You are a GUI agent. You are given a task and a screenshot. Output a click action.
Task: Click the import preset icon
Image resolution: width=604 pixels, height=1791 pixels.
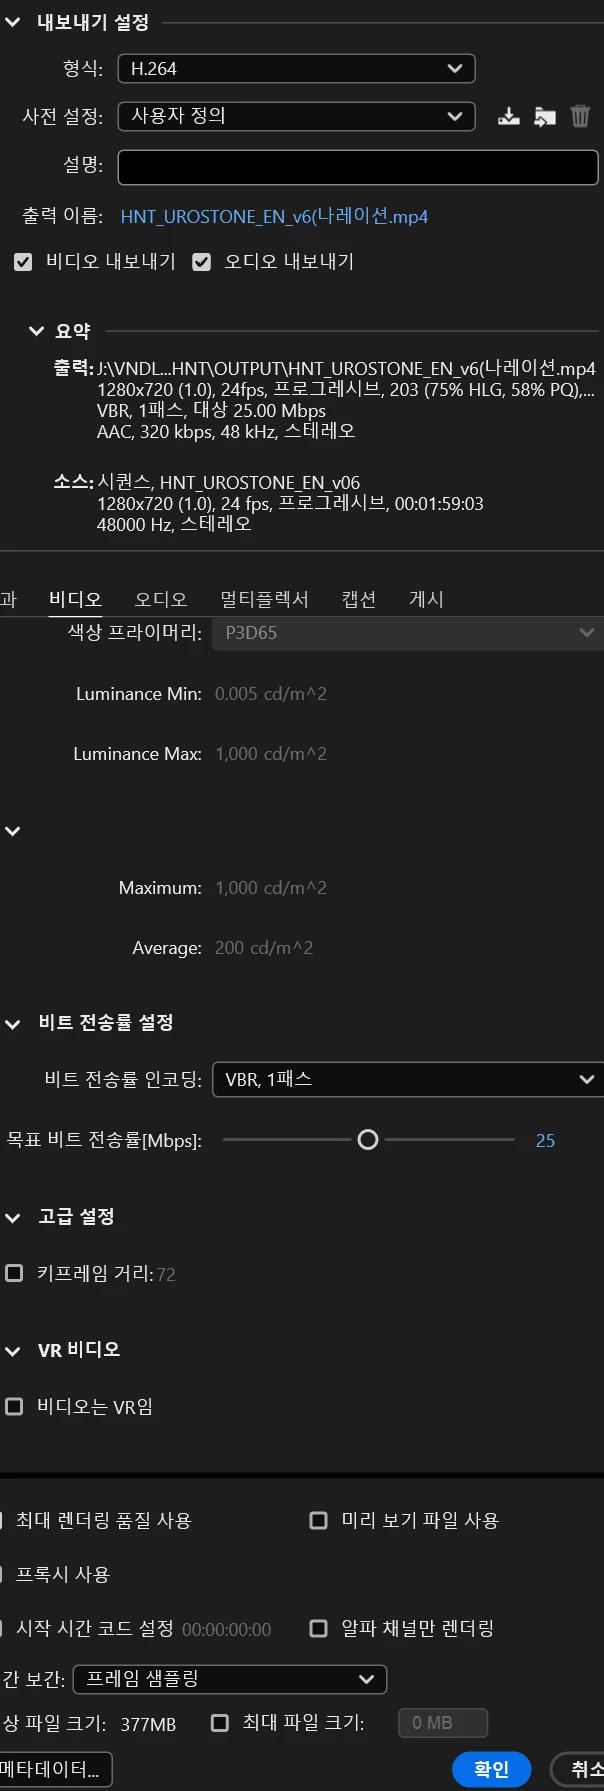tap(544, 116)
